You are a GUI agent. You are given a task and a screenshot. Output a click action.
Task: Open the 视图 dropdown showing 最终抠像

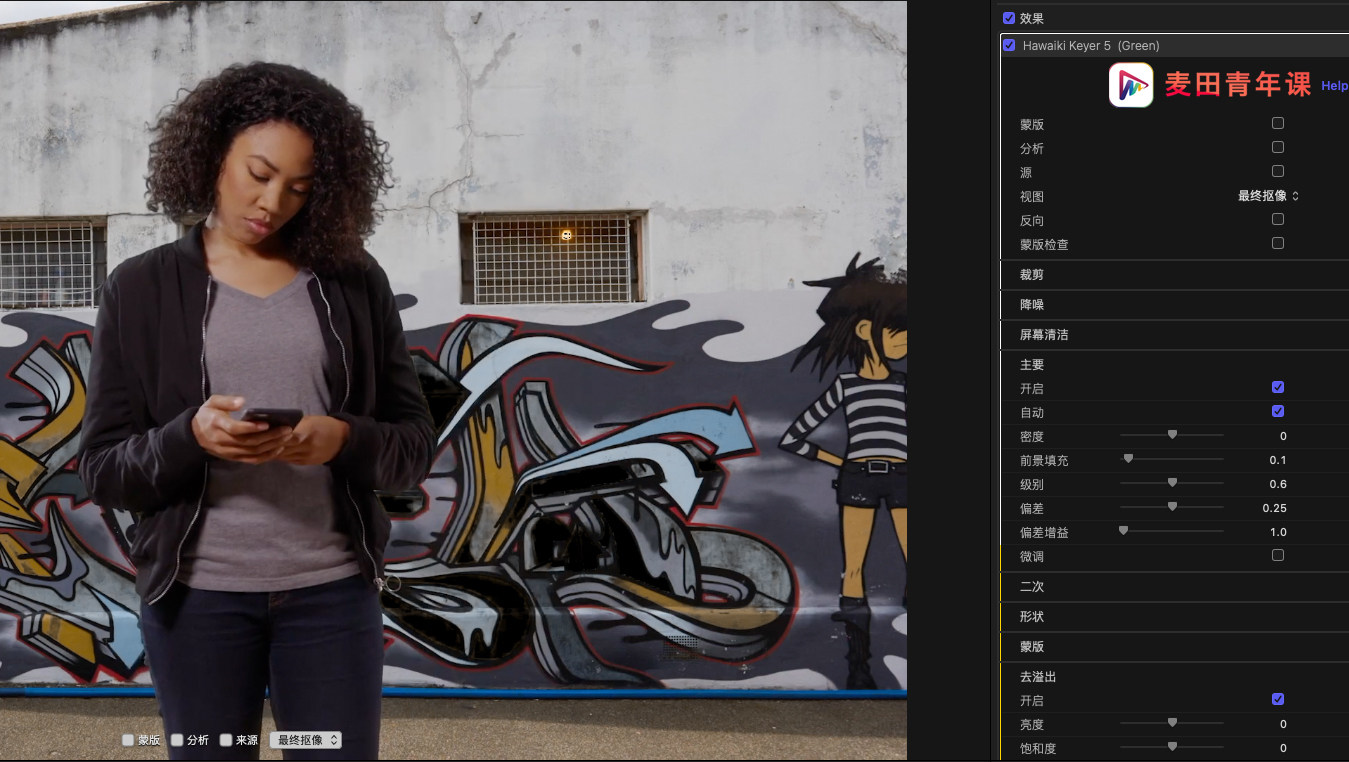pos(1268,196)
